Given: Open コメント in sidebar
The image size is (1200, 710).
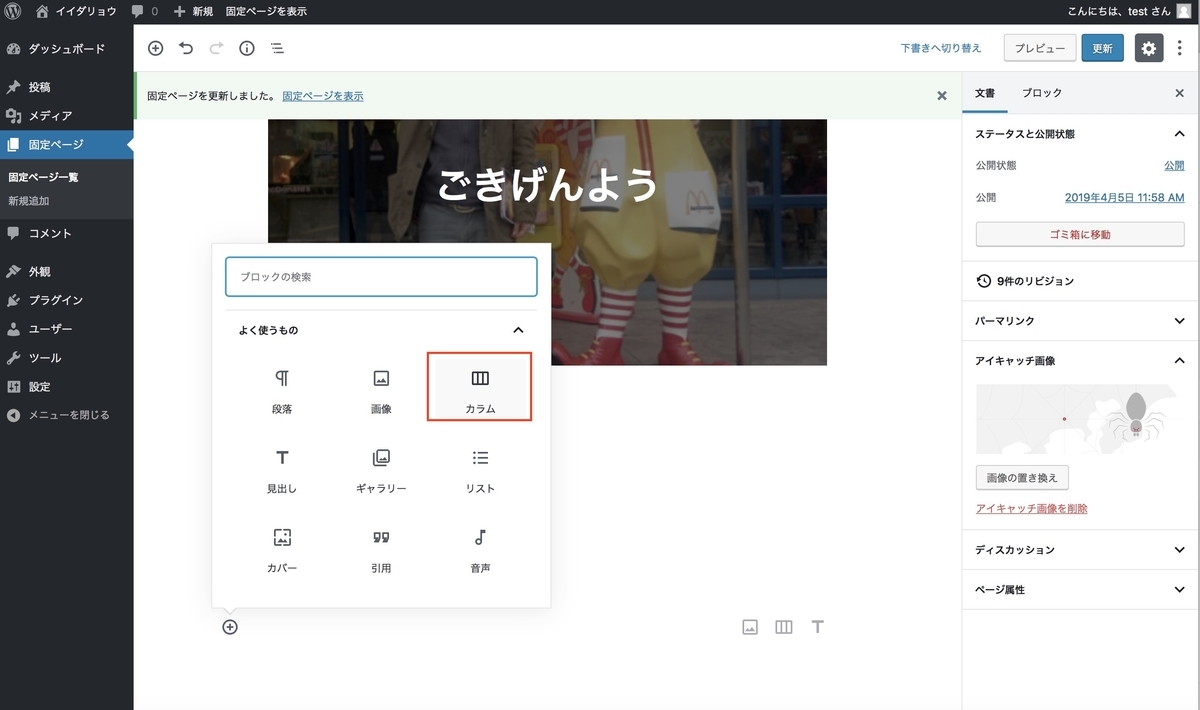Looking at the screenshot, I should coord(66,234).
